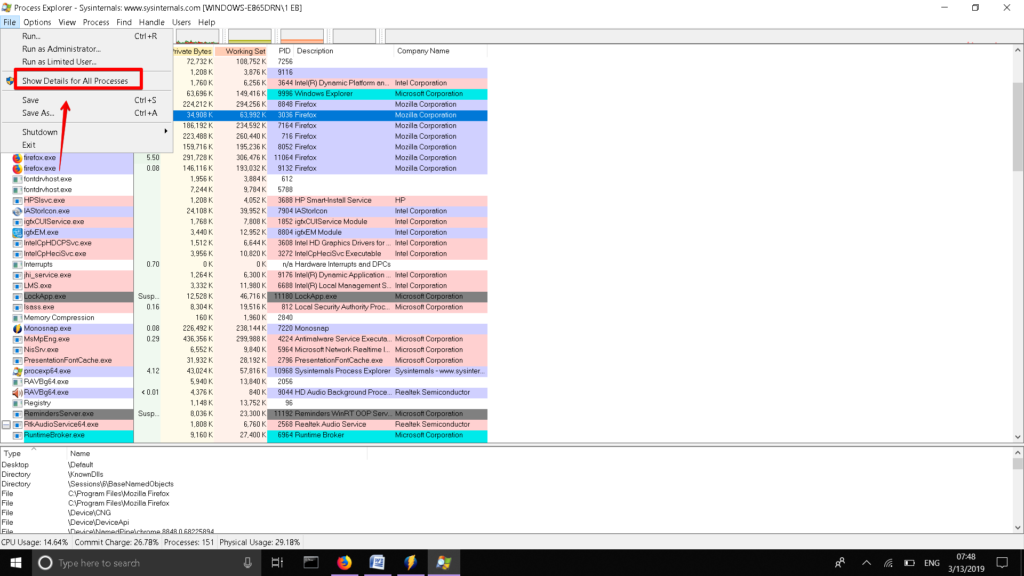Screen dimensions: 1024x576
Task: Choose Save from the File menu
Action: tap(87, 101)
